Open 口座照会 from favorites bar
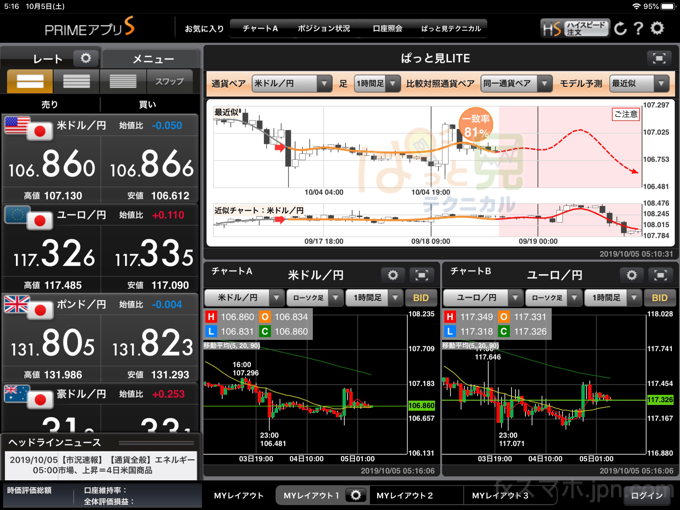680x510 pixels. (387, 29)
